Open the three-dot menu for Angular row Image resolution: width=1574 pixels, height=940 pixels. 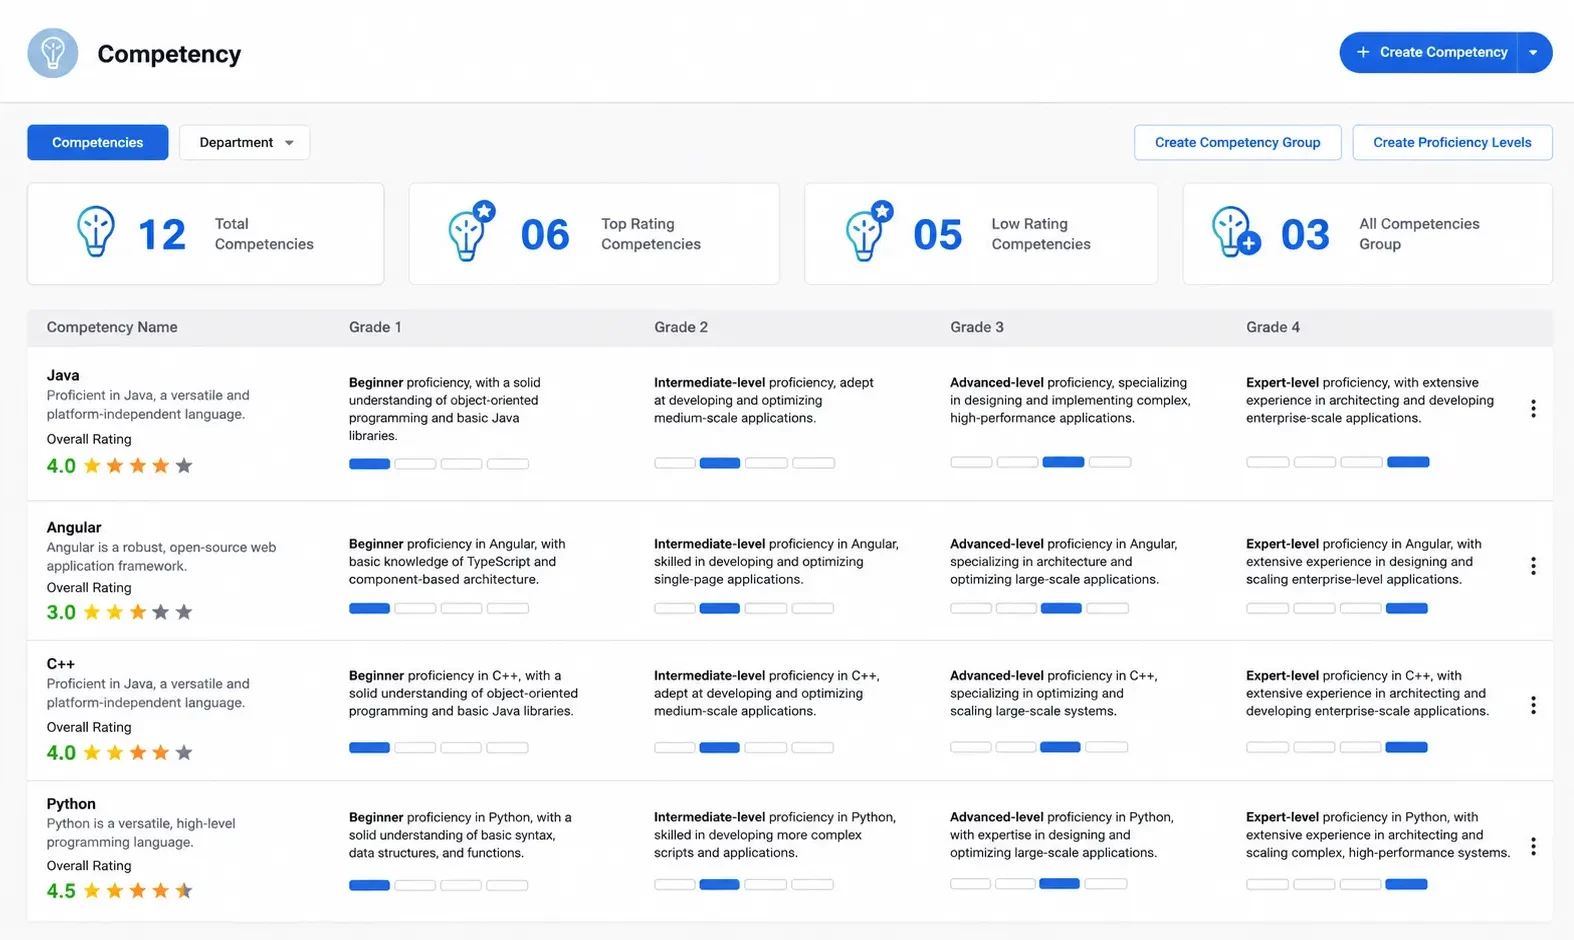tap(1533, 566)
